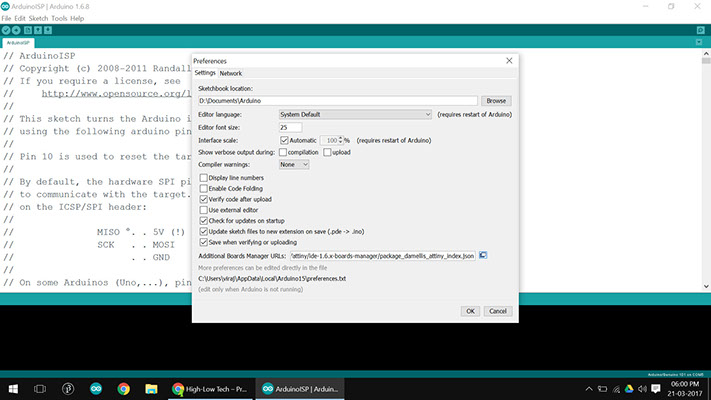Open the Help menu
The width and height of the screenshot is (711, 400).
coord(77,19)
